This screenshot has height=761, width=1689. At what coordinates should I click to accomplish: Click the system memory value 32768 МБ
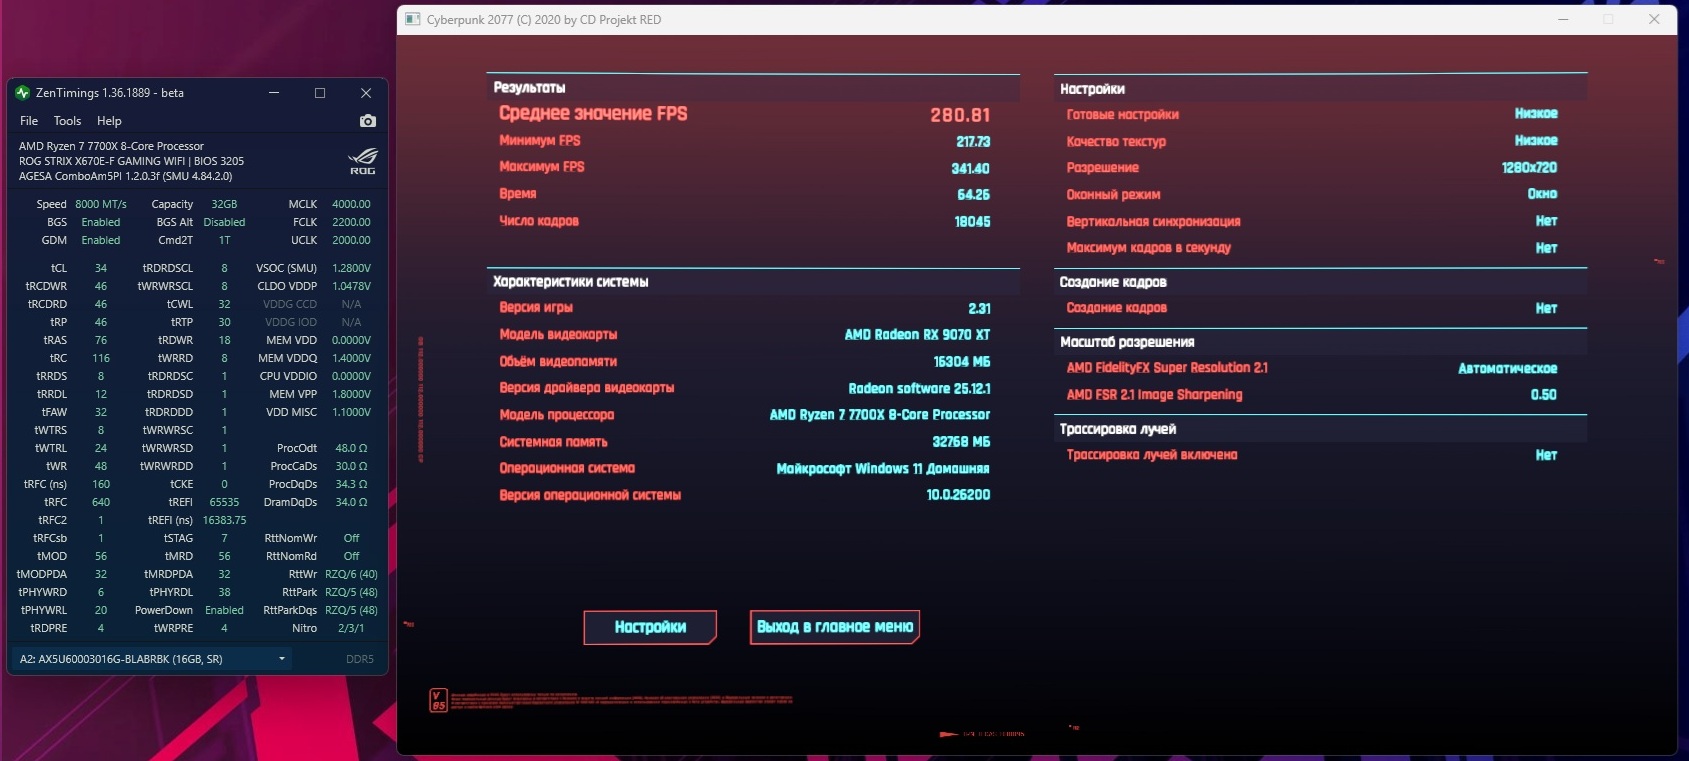[961, 442]
